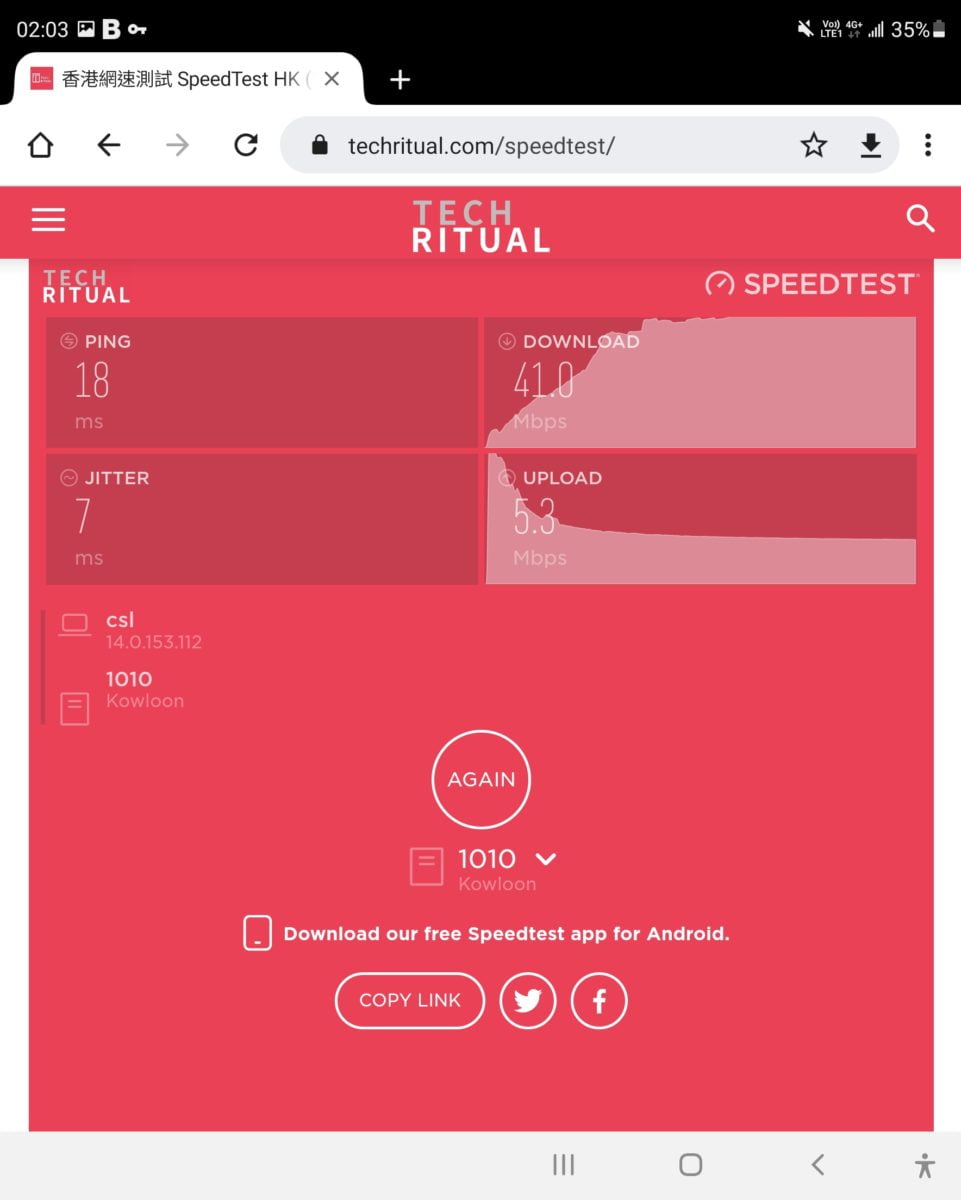Image resolution: width=961 pixels, height=1200 pixels.
Task: Click the Tech Ritual header logo
Action: [481, 225]
